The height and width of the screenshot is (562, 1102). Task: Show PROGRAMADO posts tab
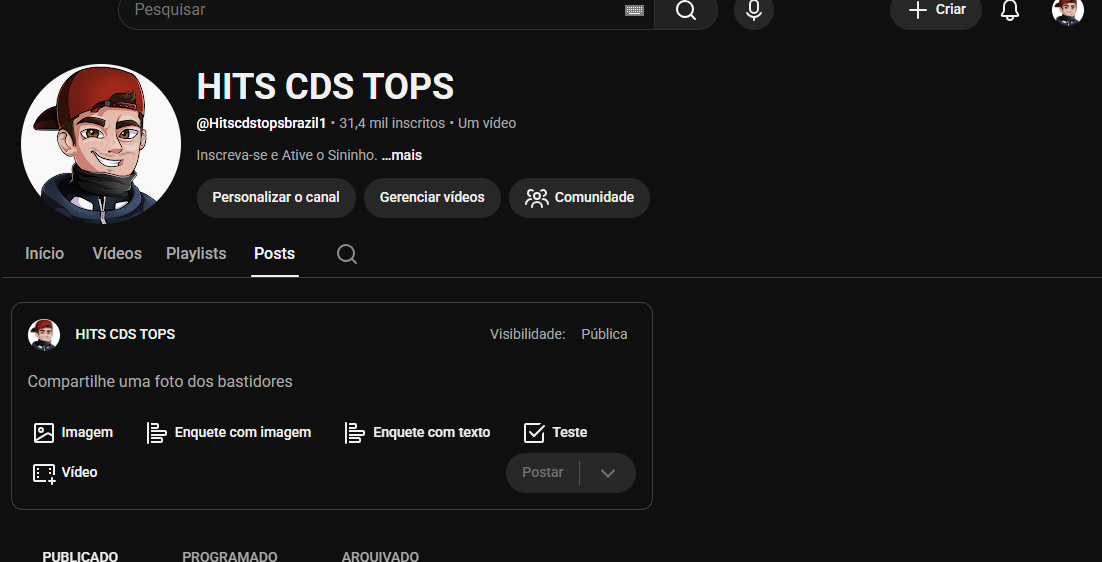click(x=230, y=556)
